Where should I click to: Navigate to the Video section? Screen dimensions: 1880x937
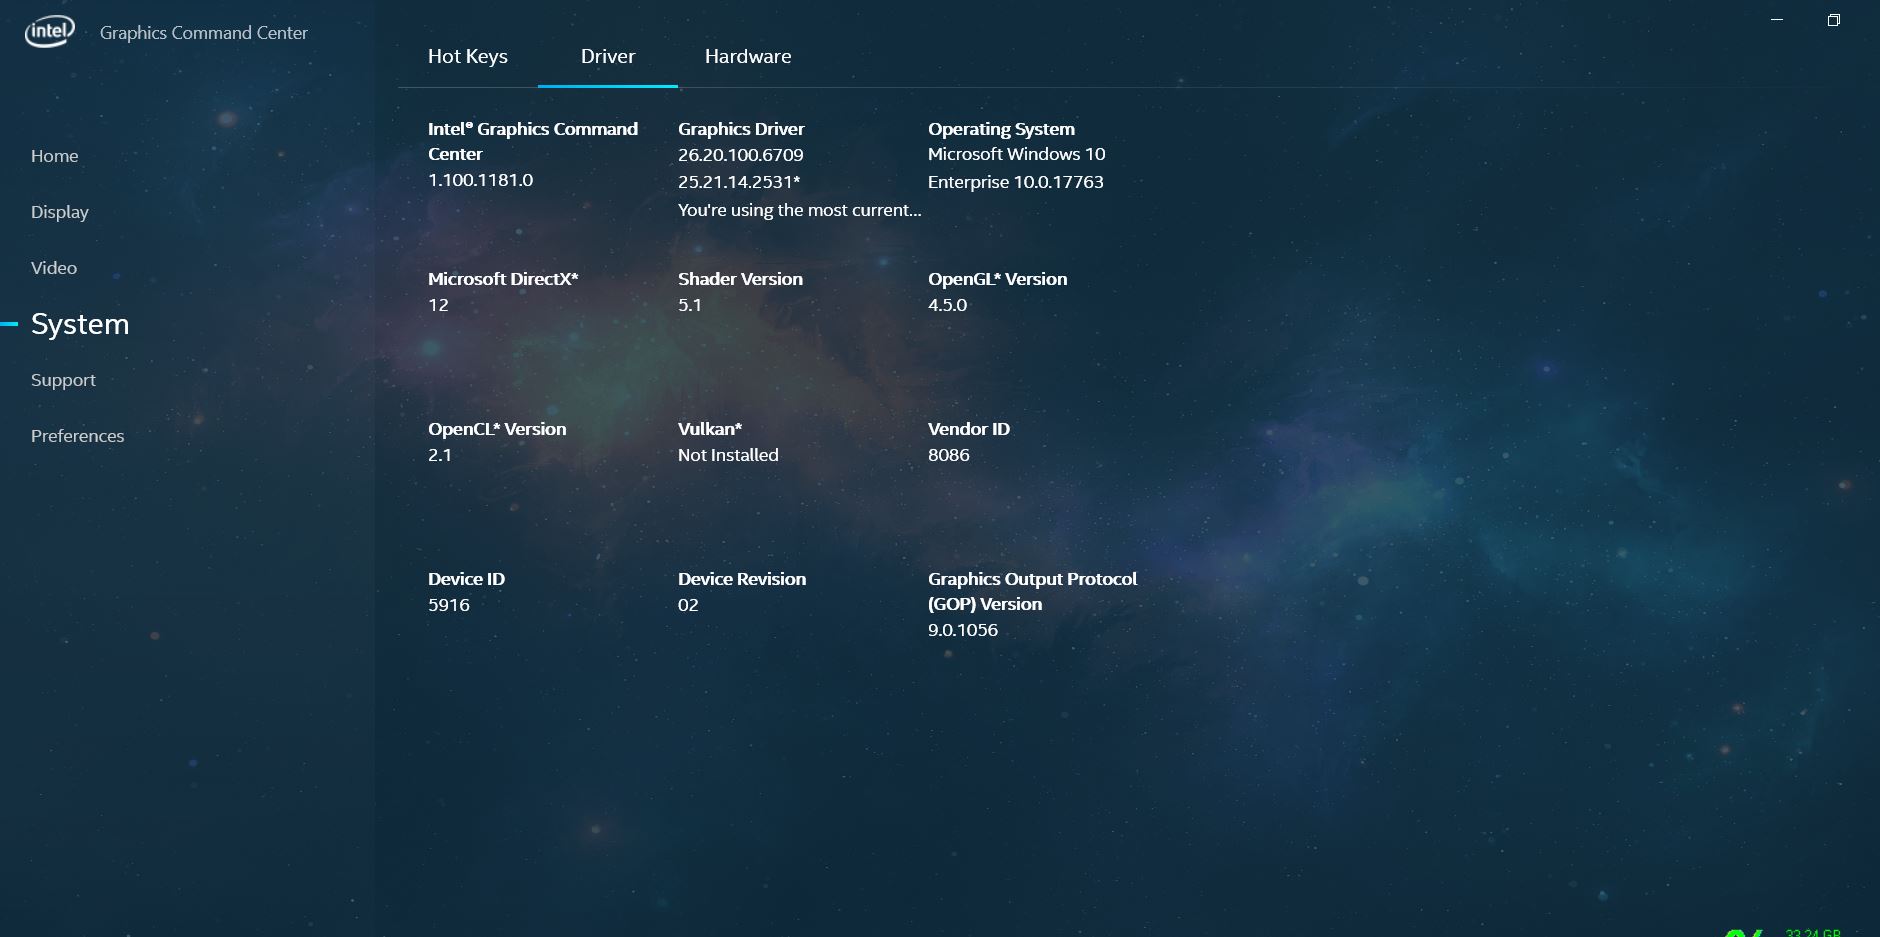[54, 268]
